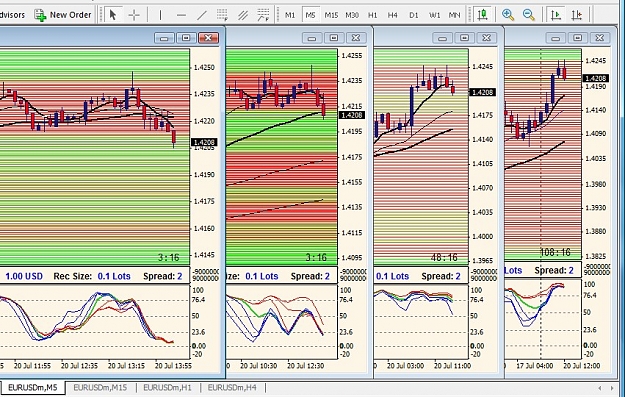Click the 1.3980 price axis label
This screenshot has width=625, height=397.
pyautogui.click(x=596, y=185)
